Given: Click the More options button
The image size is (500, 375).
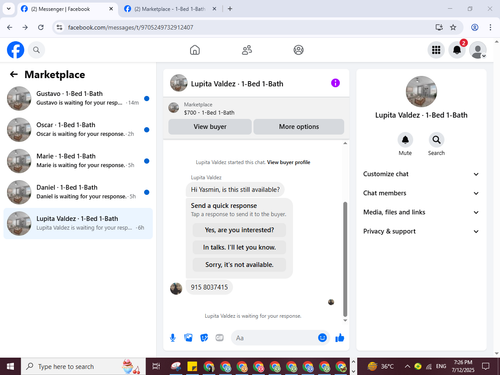Looking at the screenshot, I should coord(299,127).
